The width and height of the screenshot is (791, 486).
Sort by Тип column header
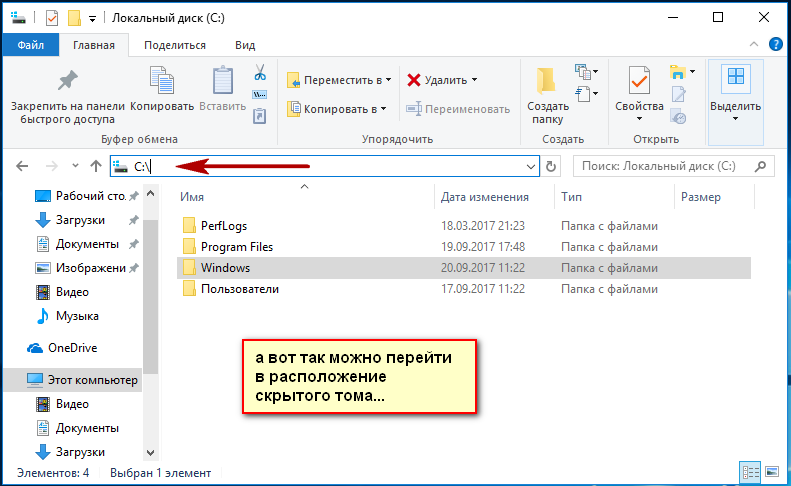click(572, 197)
